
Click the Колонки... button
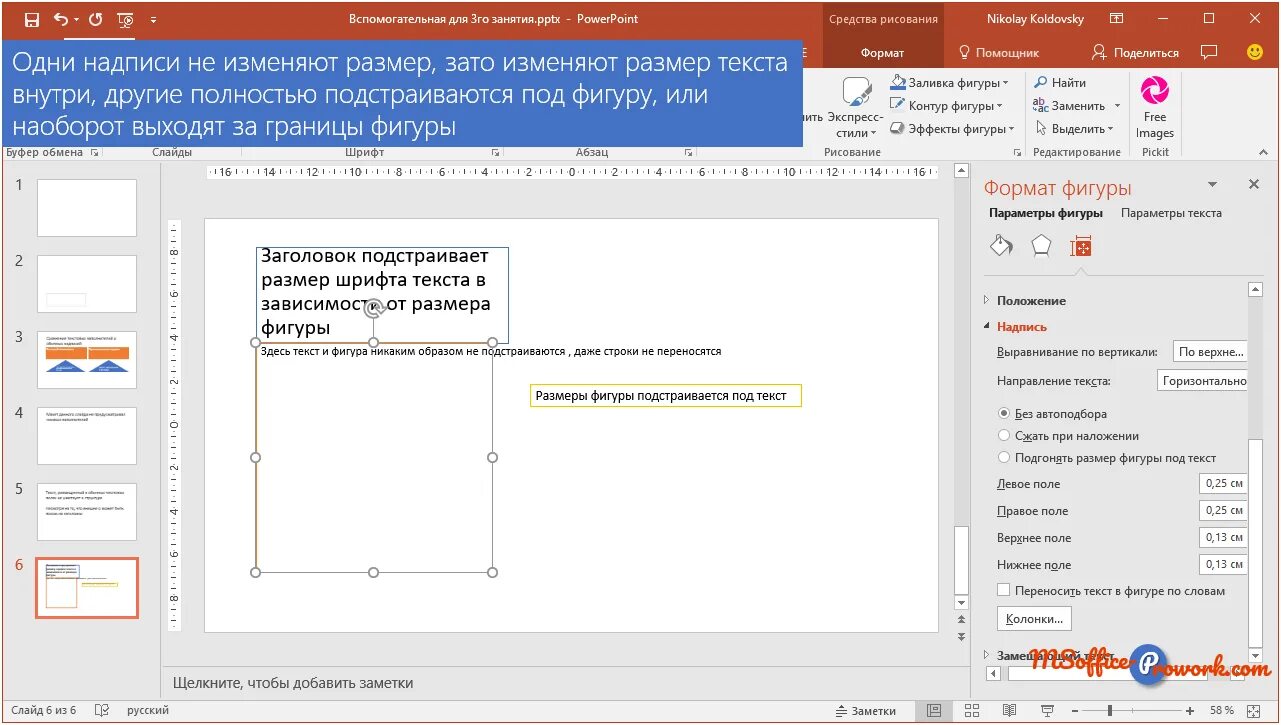pos(1034,619)
